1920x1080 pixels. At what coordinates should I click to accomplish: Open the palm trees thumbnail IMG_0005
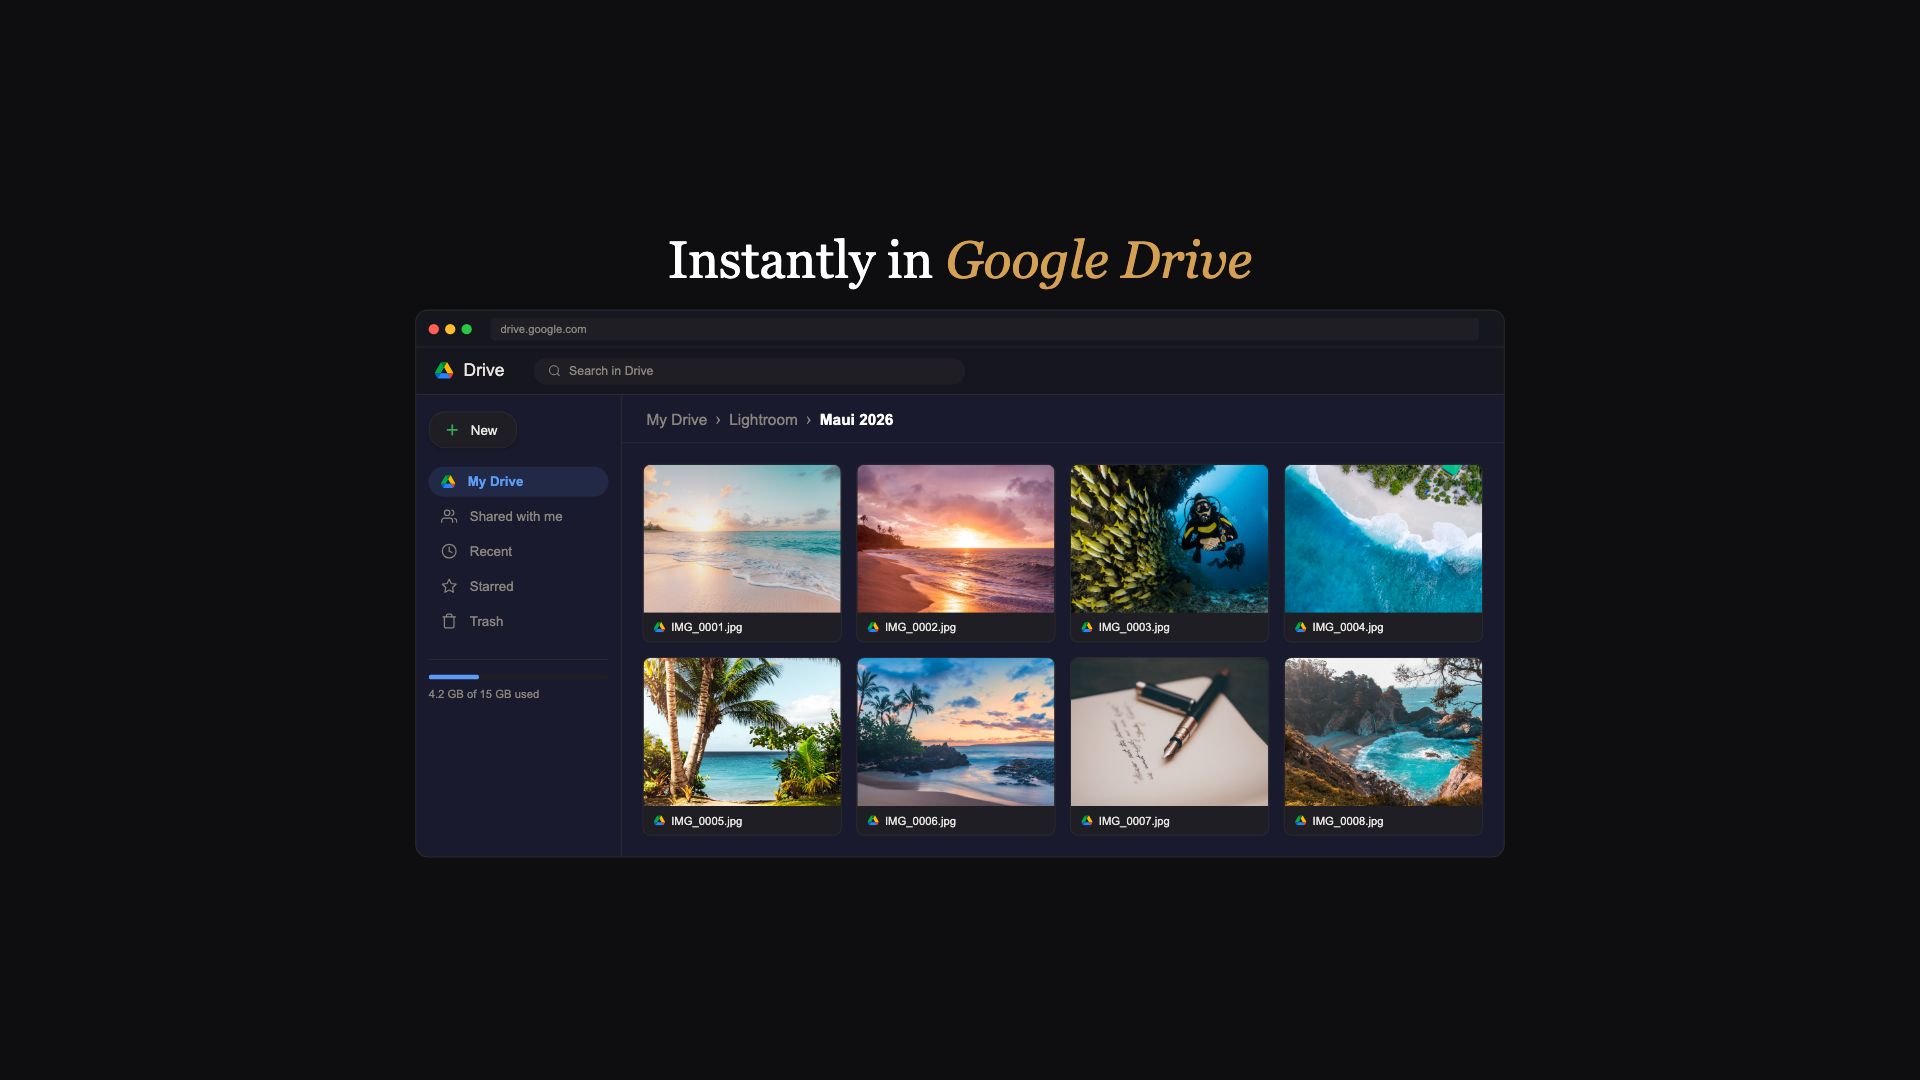(x=742, y=732)
